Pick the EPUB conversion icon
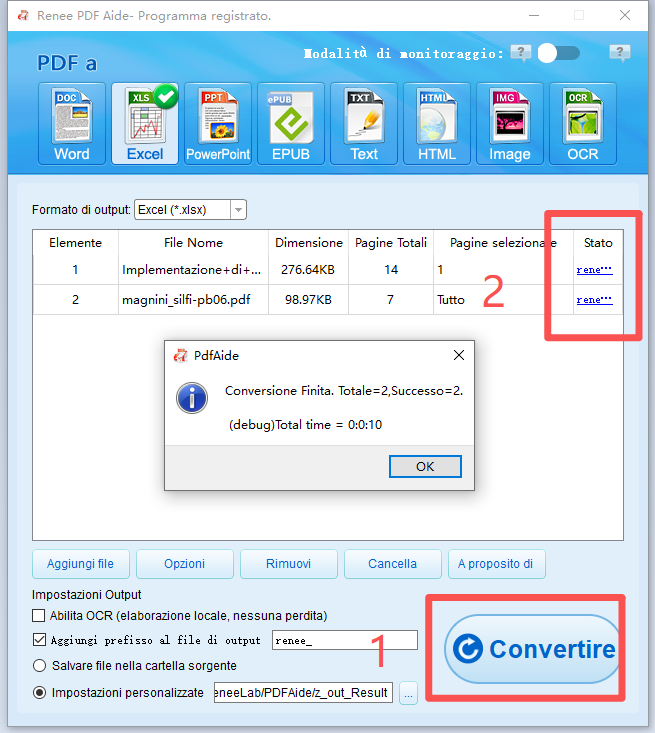 coord(291,123)
